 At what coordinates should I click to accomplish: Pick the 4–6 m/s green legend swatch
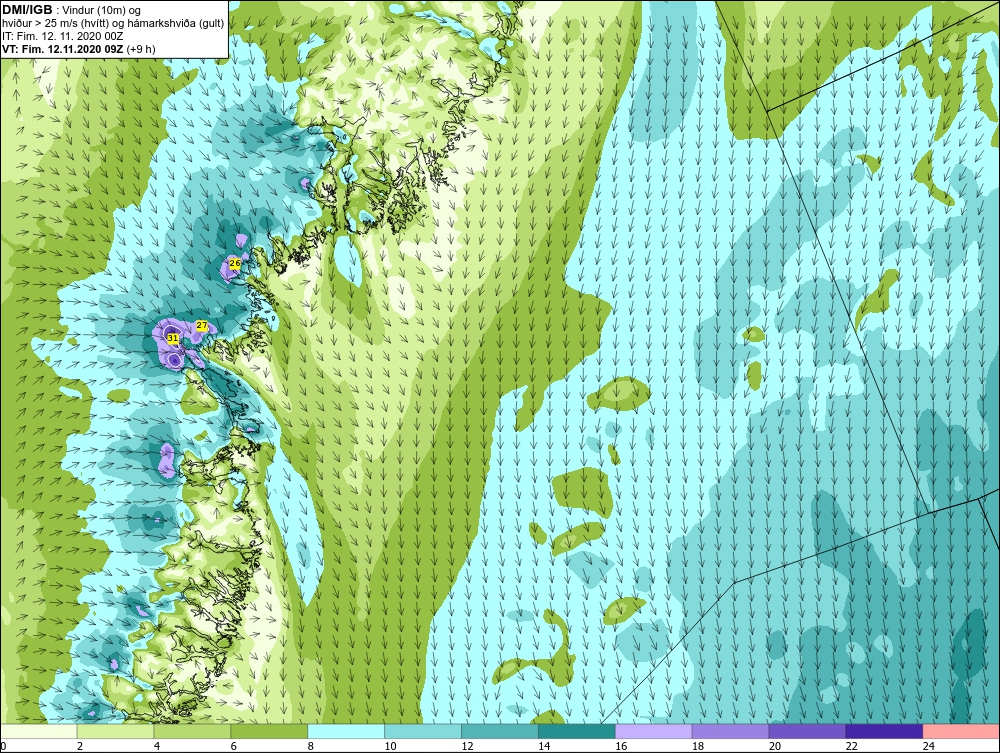tap(192, 731)
